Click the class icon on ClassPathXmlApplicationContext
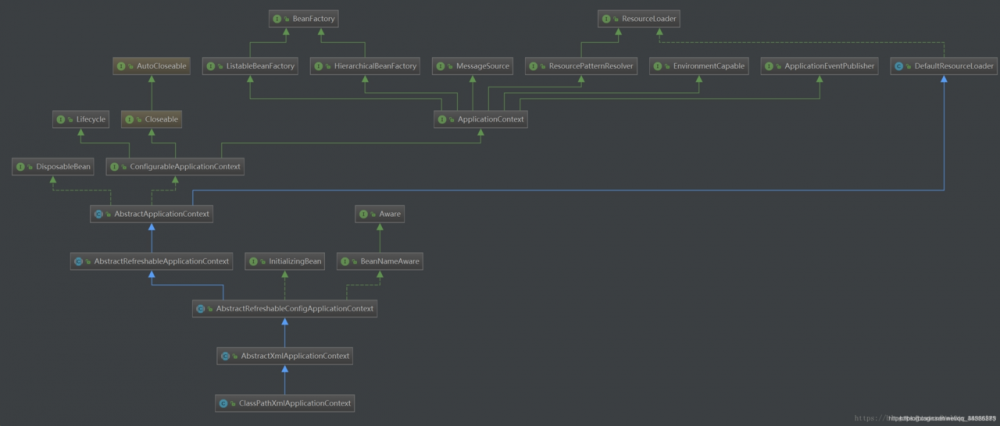 (x=223, y=403)
